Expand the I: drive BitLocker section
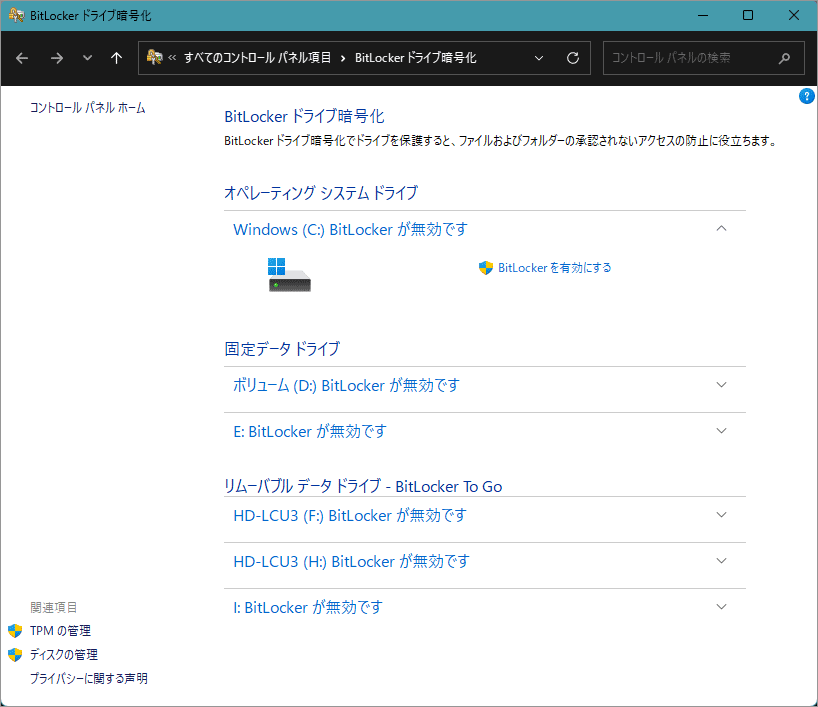The width and height of the screenshot is (818, 707). point(722,607)
